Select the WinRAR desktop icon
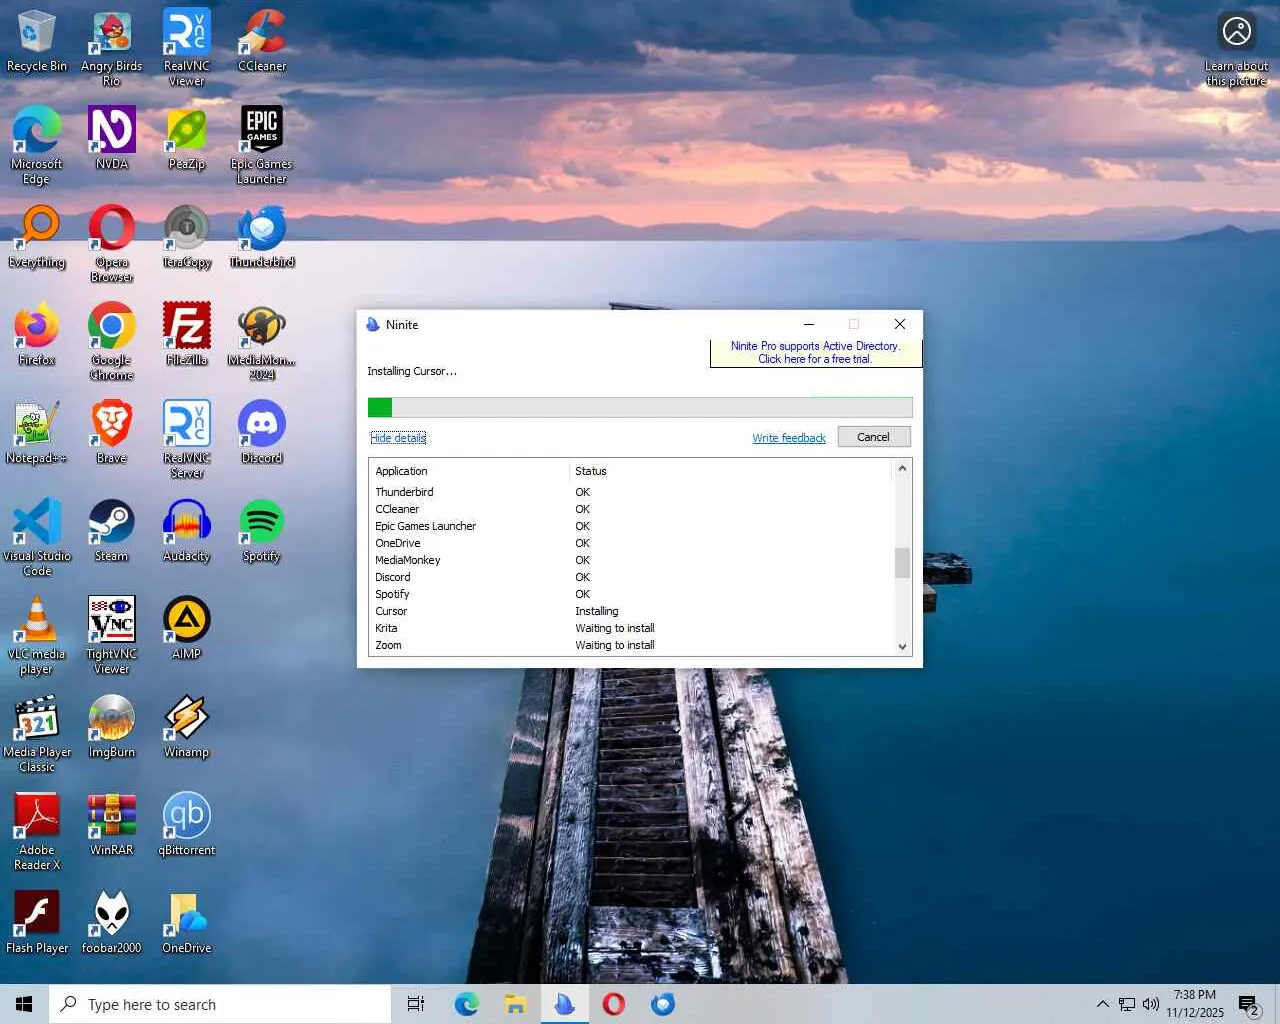Screen dimensions: 1280x1024 pos(112,824)
